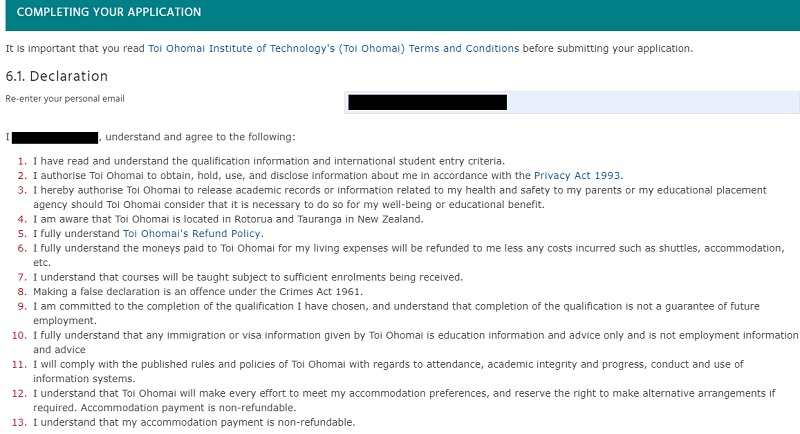Viewport: 800px width, 434px height.
Task: Click item 13 stating accommodation payment is non-refundable
Action: (x=194, y=422)
